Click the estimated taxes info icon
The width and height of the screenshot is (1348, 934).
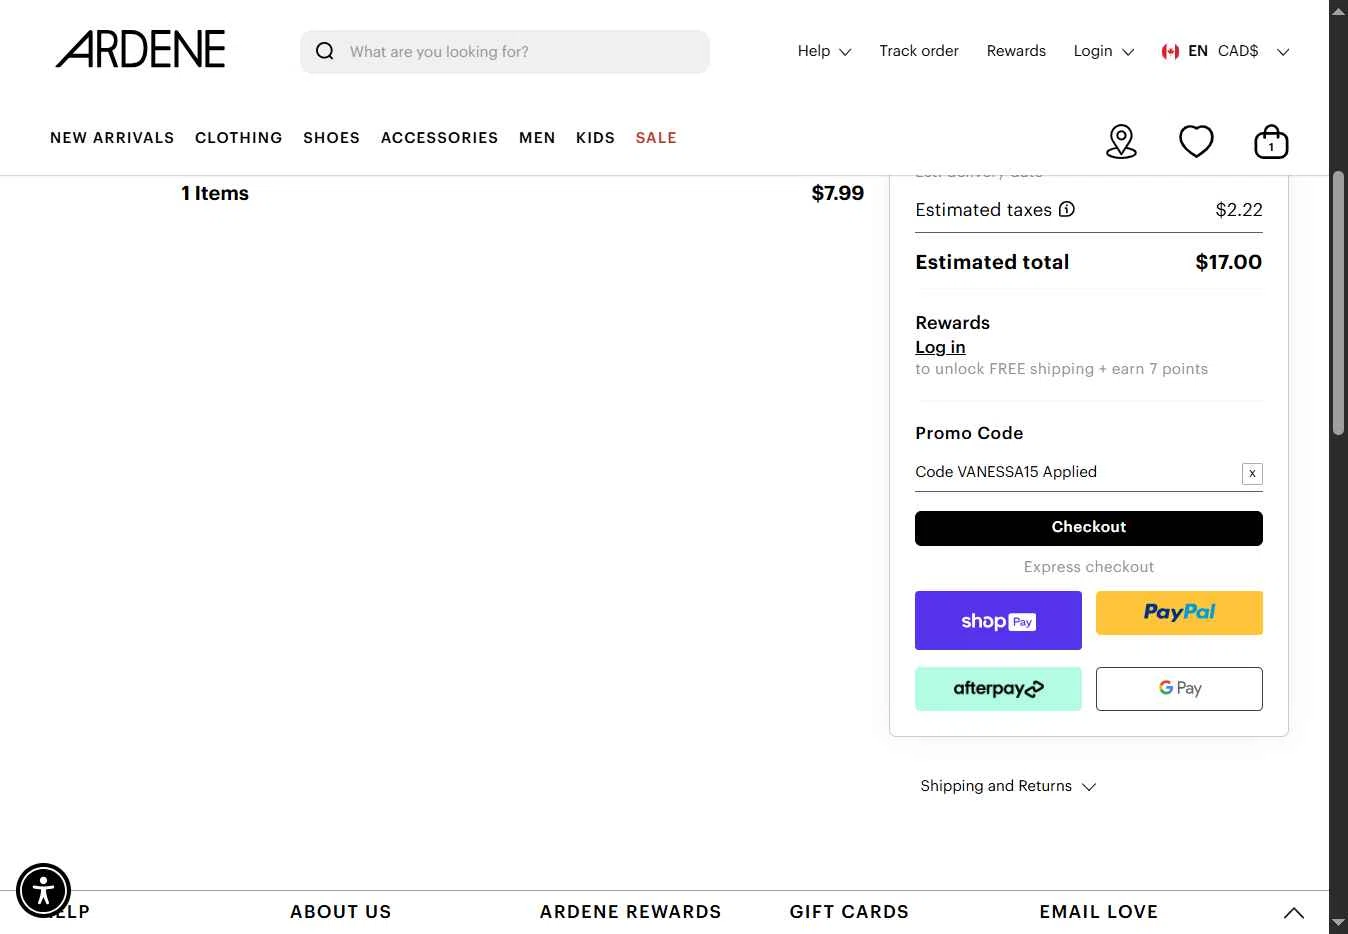[x=1067, y=209]
